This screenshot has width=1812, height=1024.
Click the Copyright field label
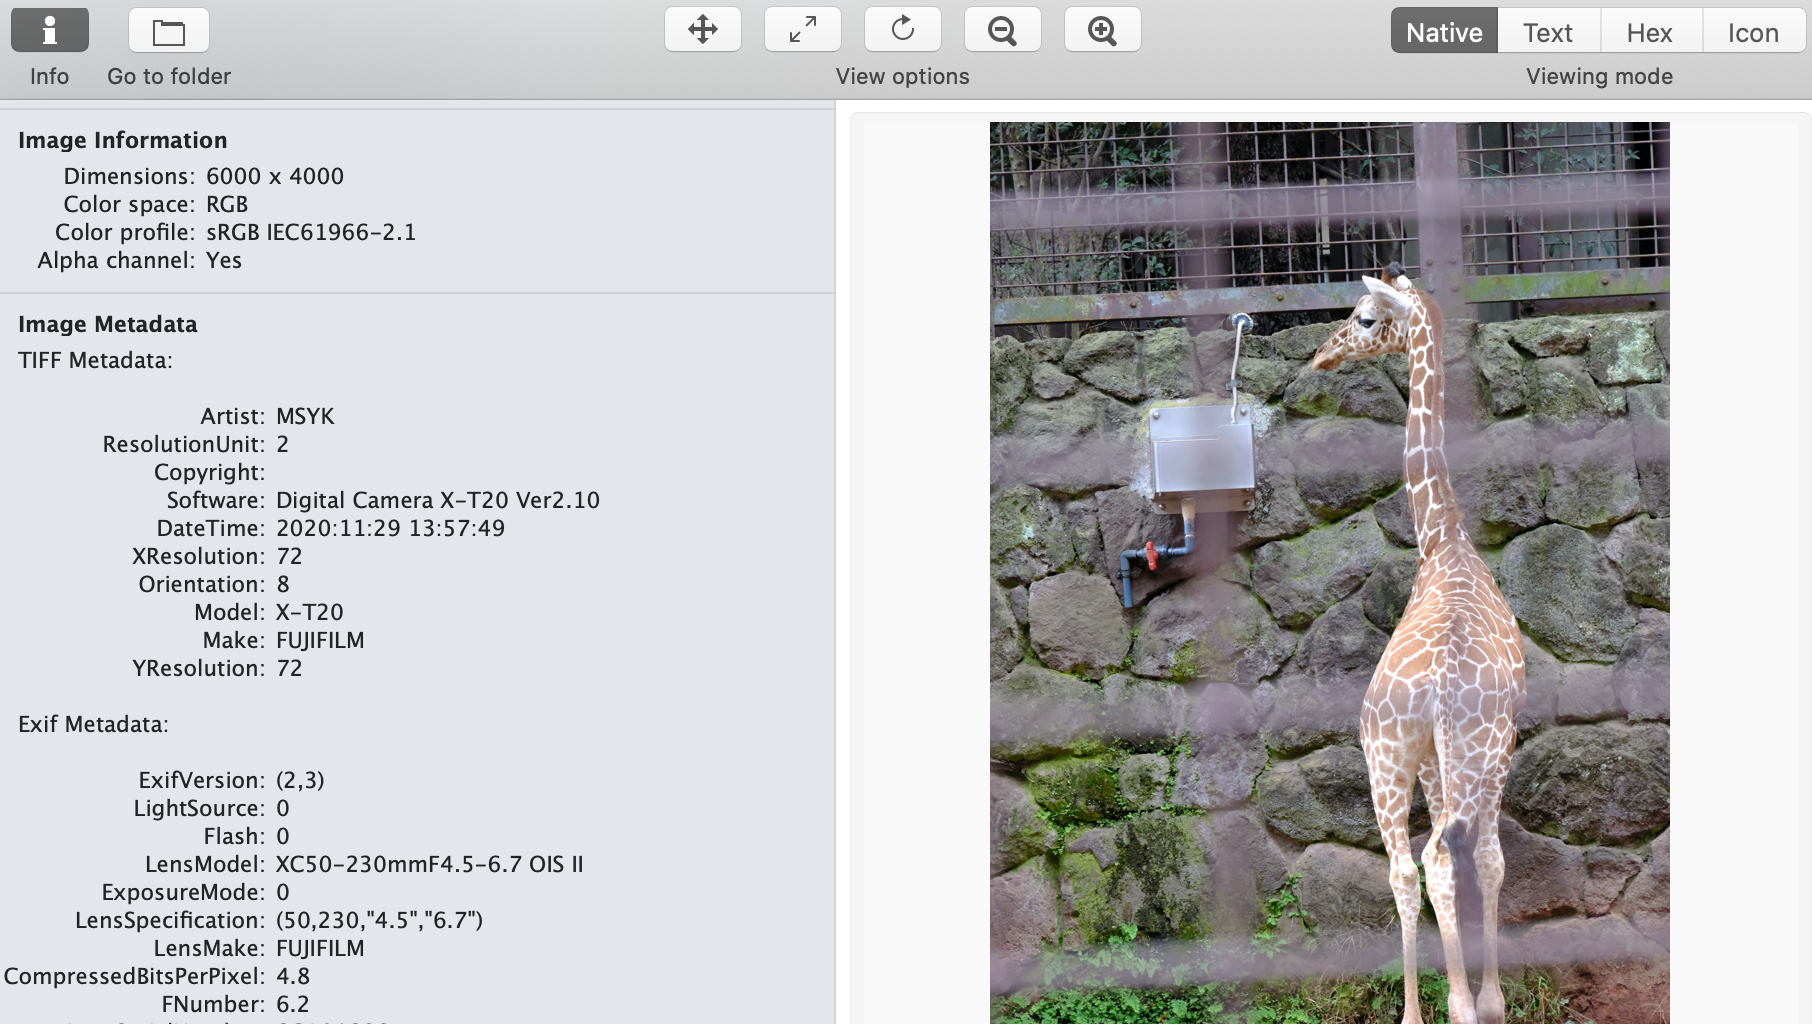[x=210, y=472]
